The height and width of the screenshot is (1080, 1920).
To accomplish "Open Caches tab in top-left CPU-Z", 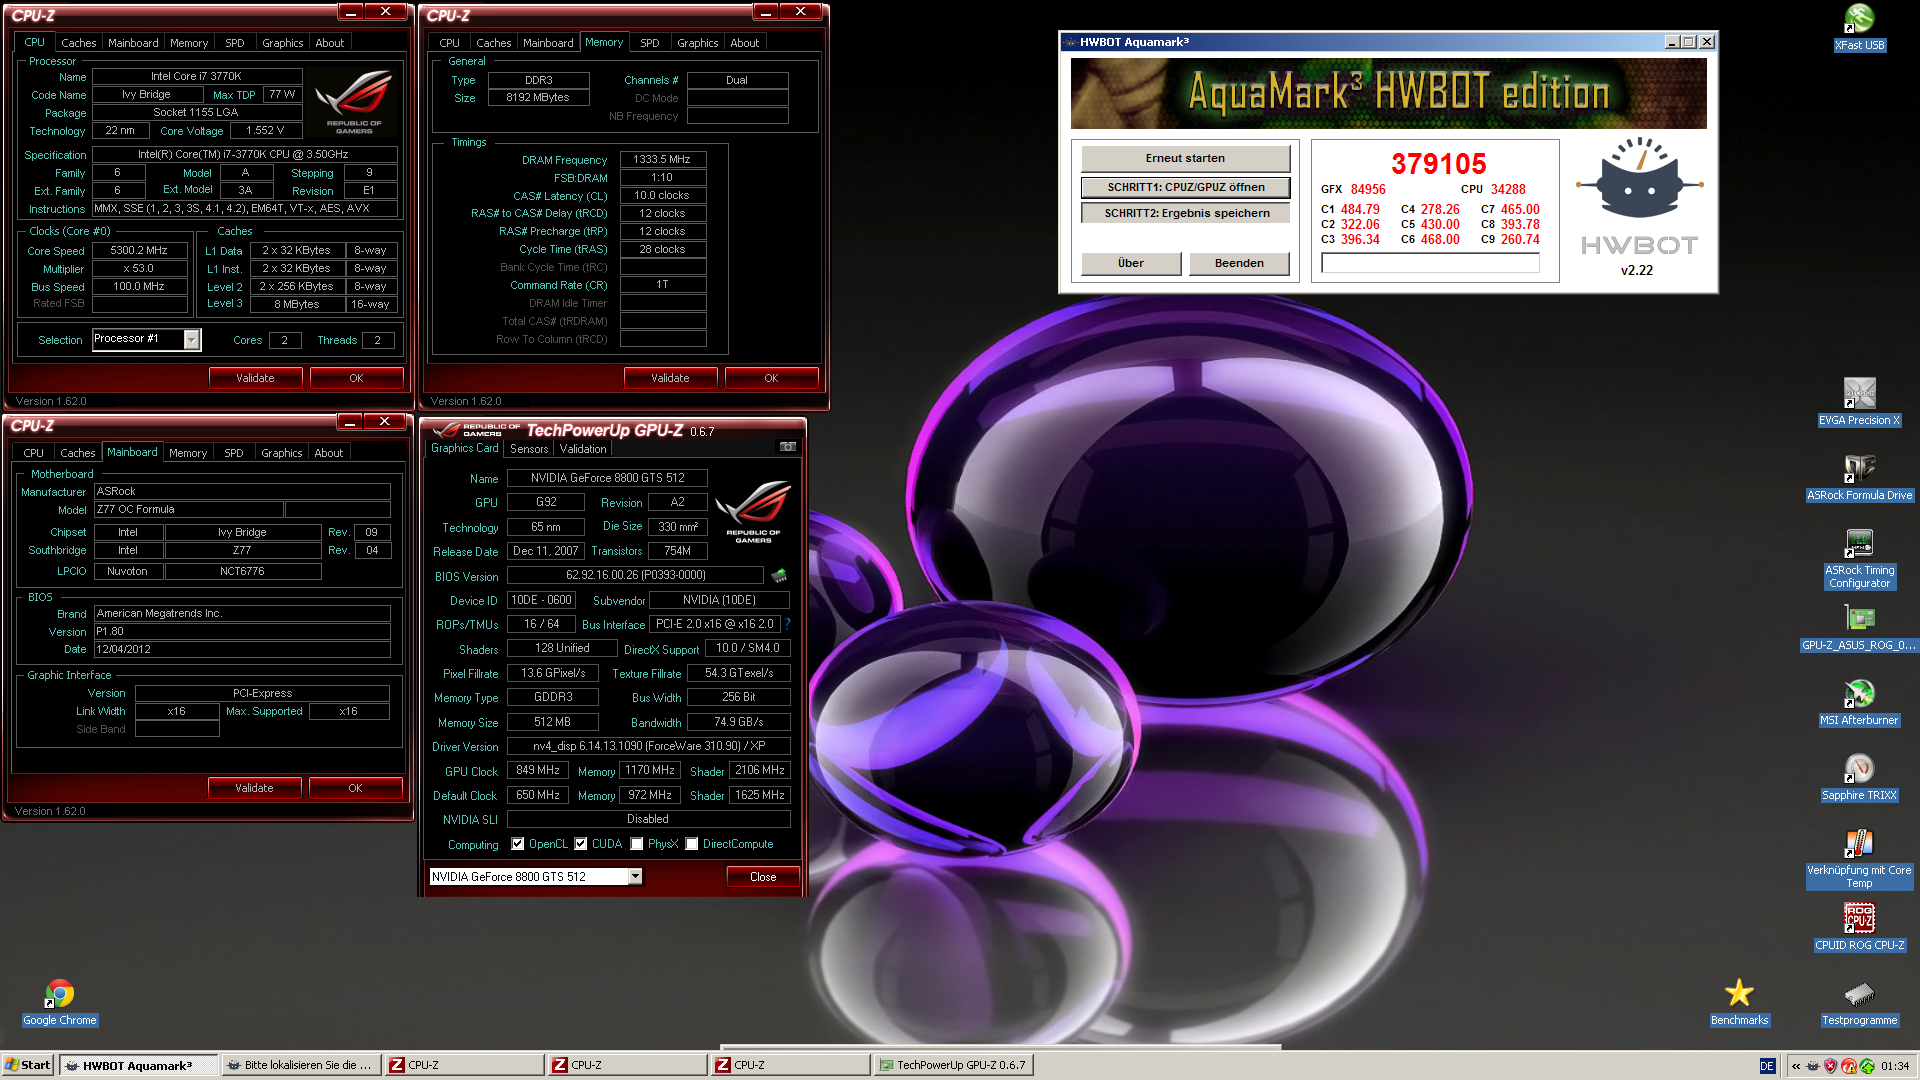I will click(x=78, y=43).
